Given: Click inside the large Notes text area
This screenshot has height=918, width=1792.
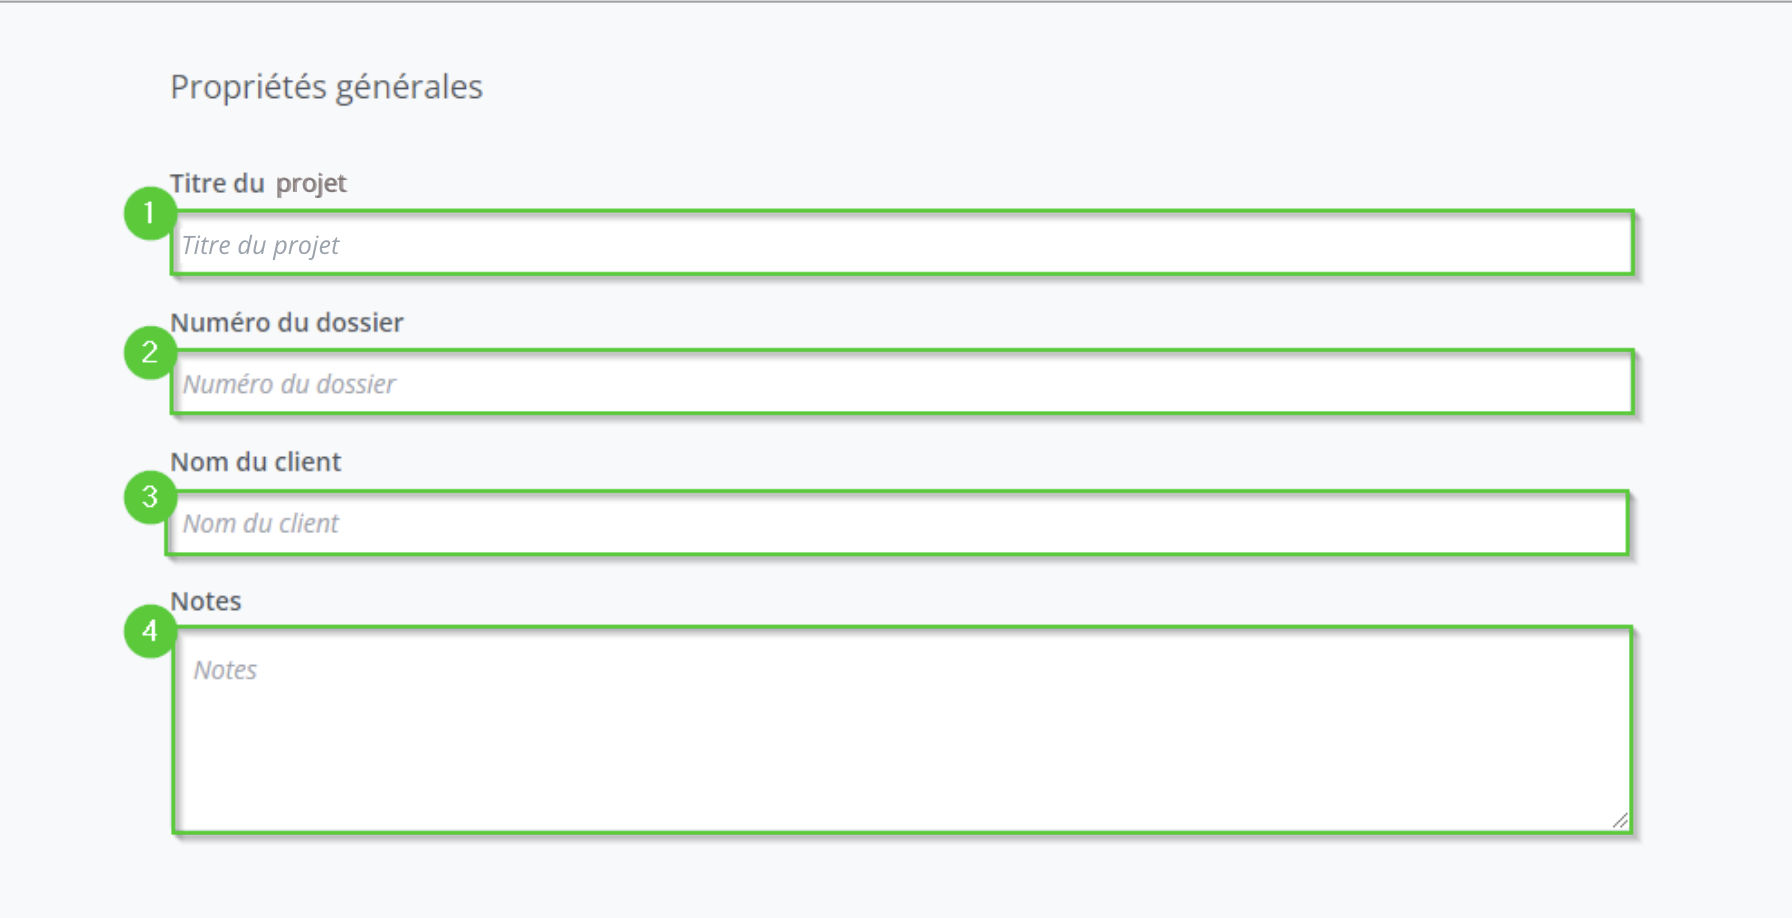Looking at the screenshot, I should (x=902, y=730).
